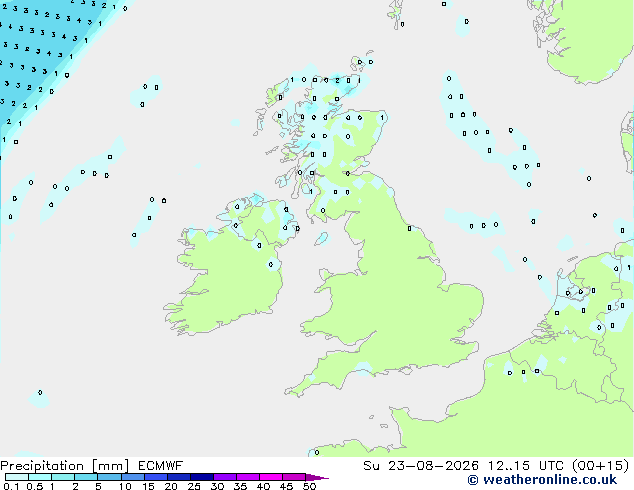Click the ECMWF model label
Image resolution: width=634 pixels, height=490 pixels.
tap(161, 466)
